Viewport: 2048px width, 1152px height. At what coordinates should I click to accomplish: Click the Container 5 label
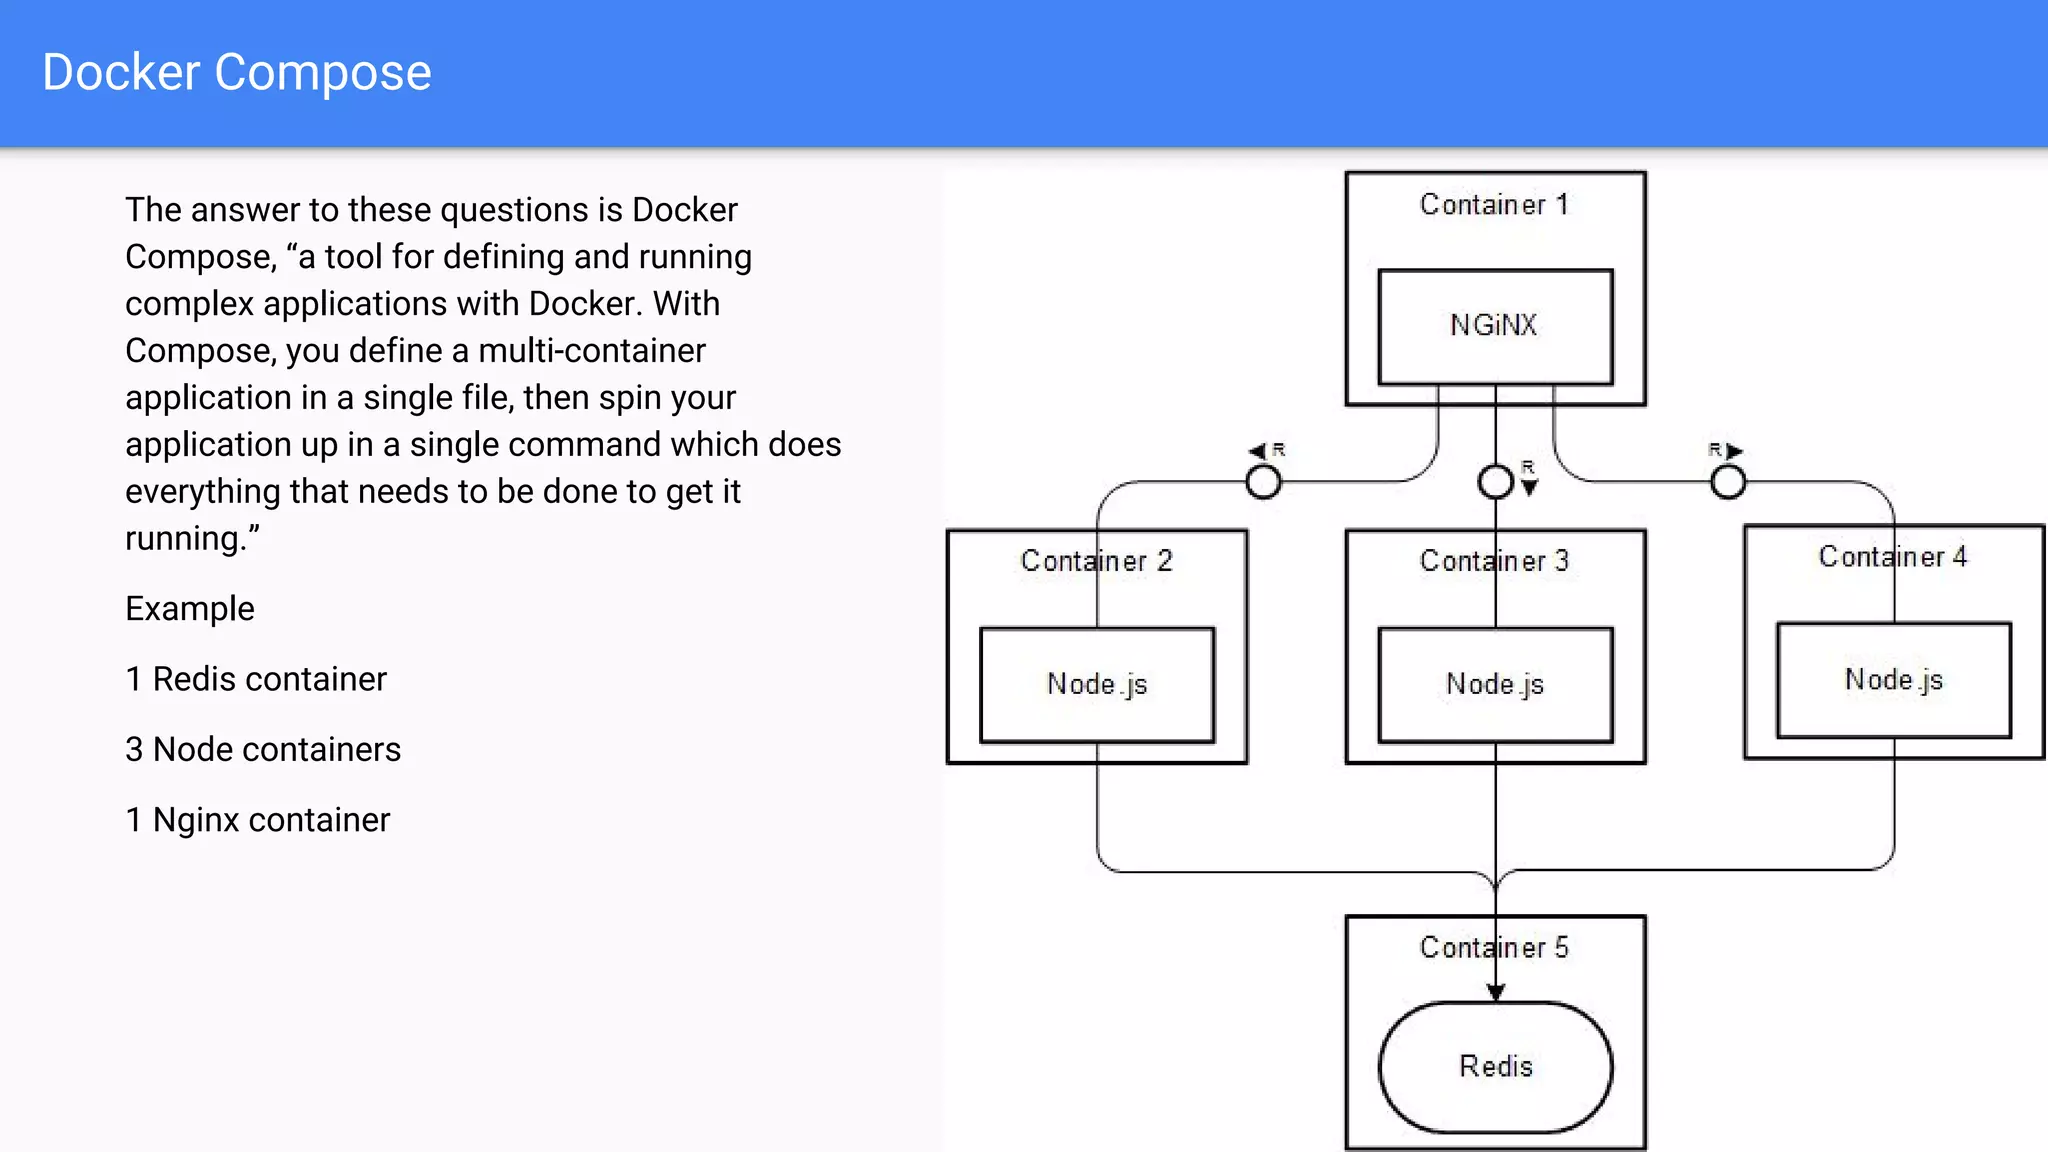pos(1494,947)
